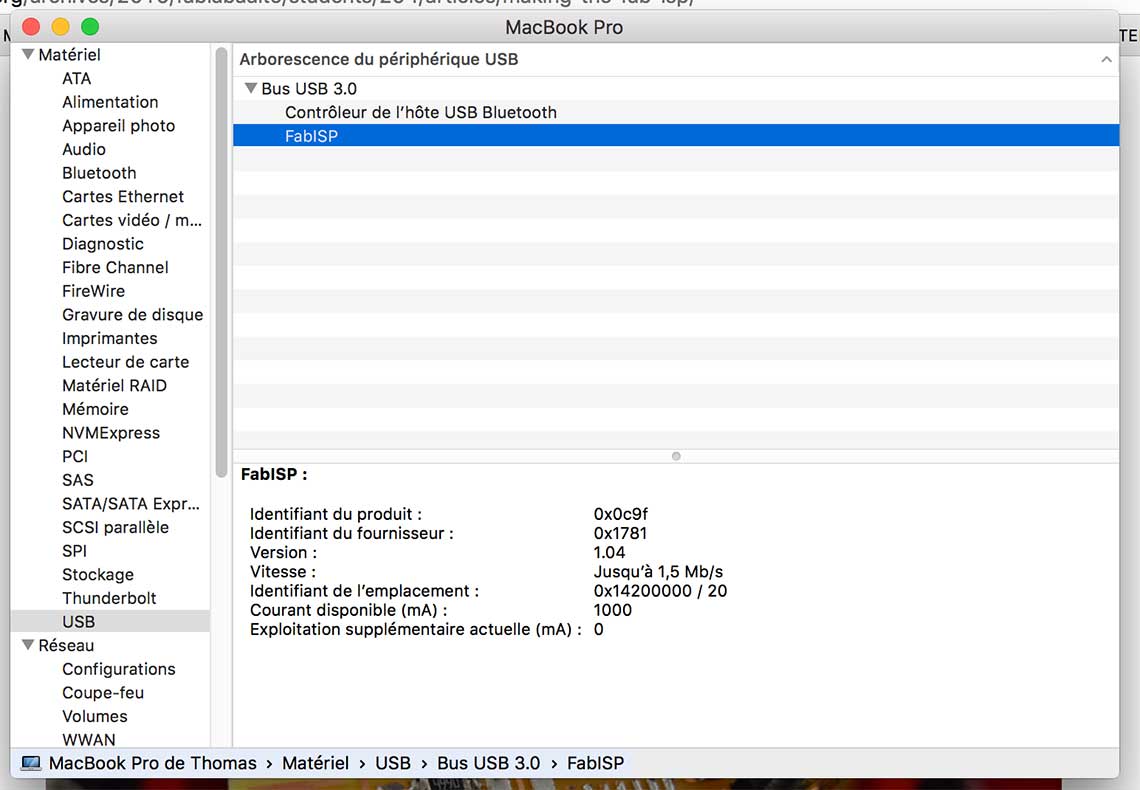Collapse the Matériel section triangle
The width and height of the screenshot is (1140, 790).
28,55
